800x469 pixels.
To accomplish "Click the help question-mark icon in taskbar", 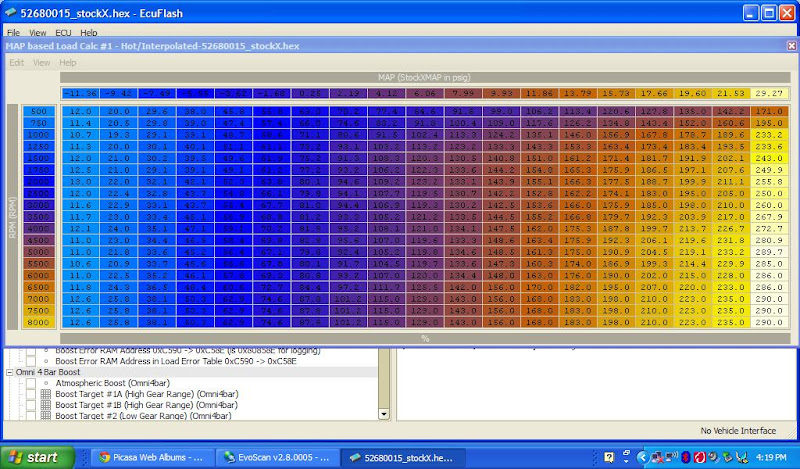I will click(609, 457).
